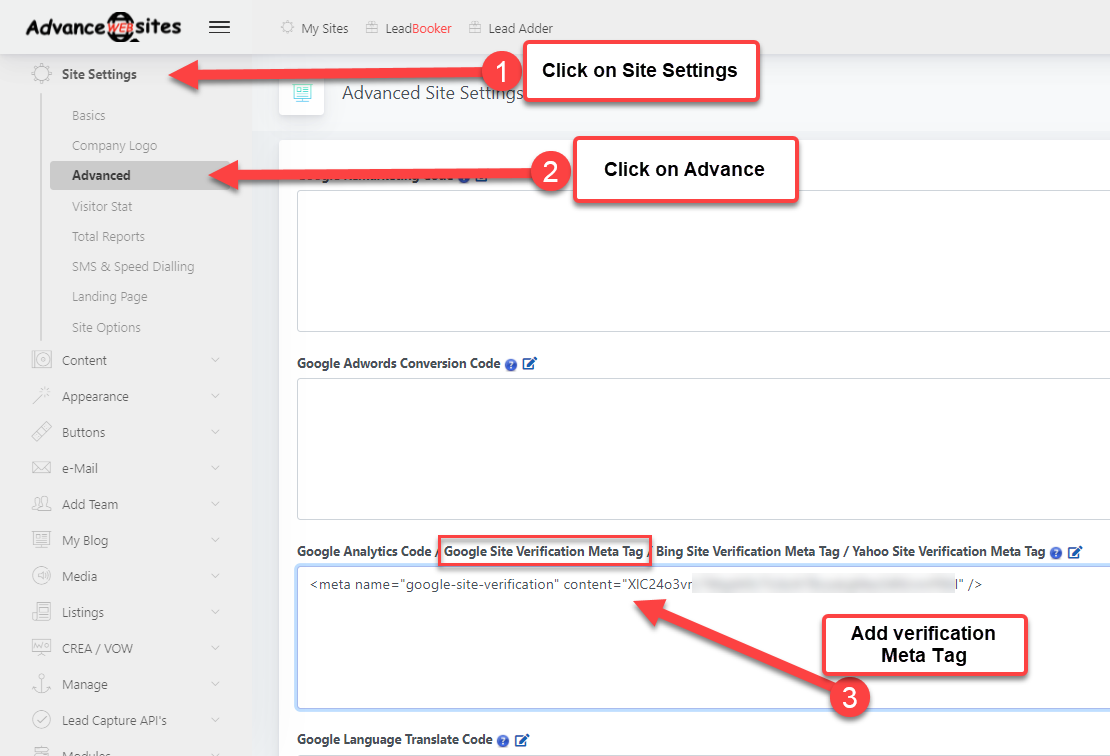Image resolution: width=1110 pixels, height=756 pixels.
Task: Open LeadBooker from the top bar
Action: coord(409,28)
